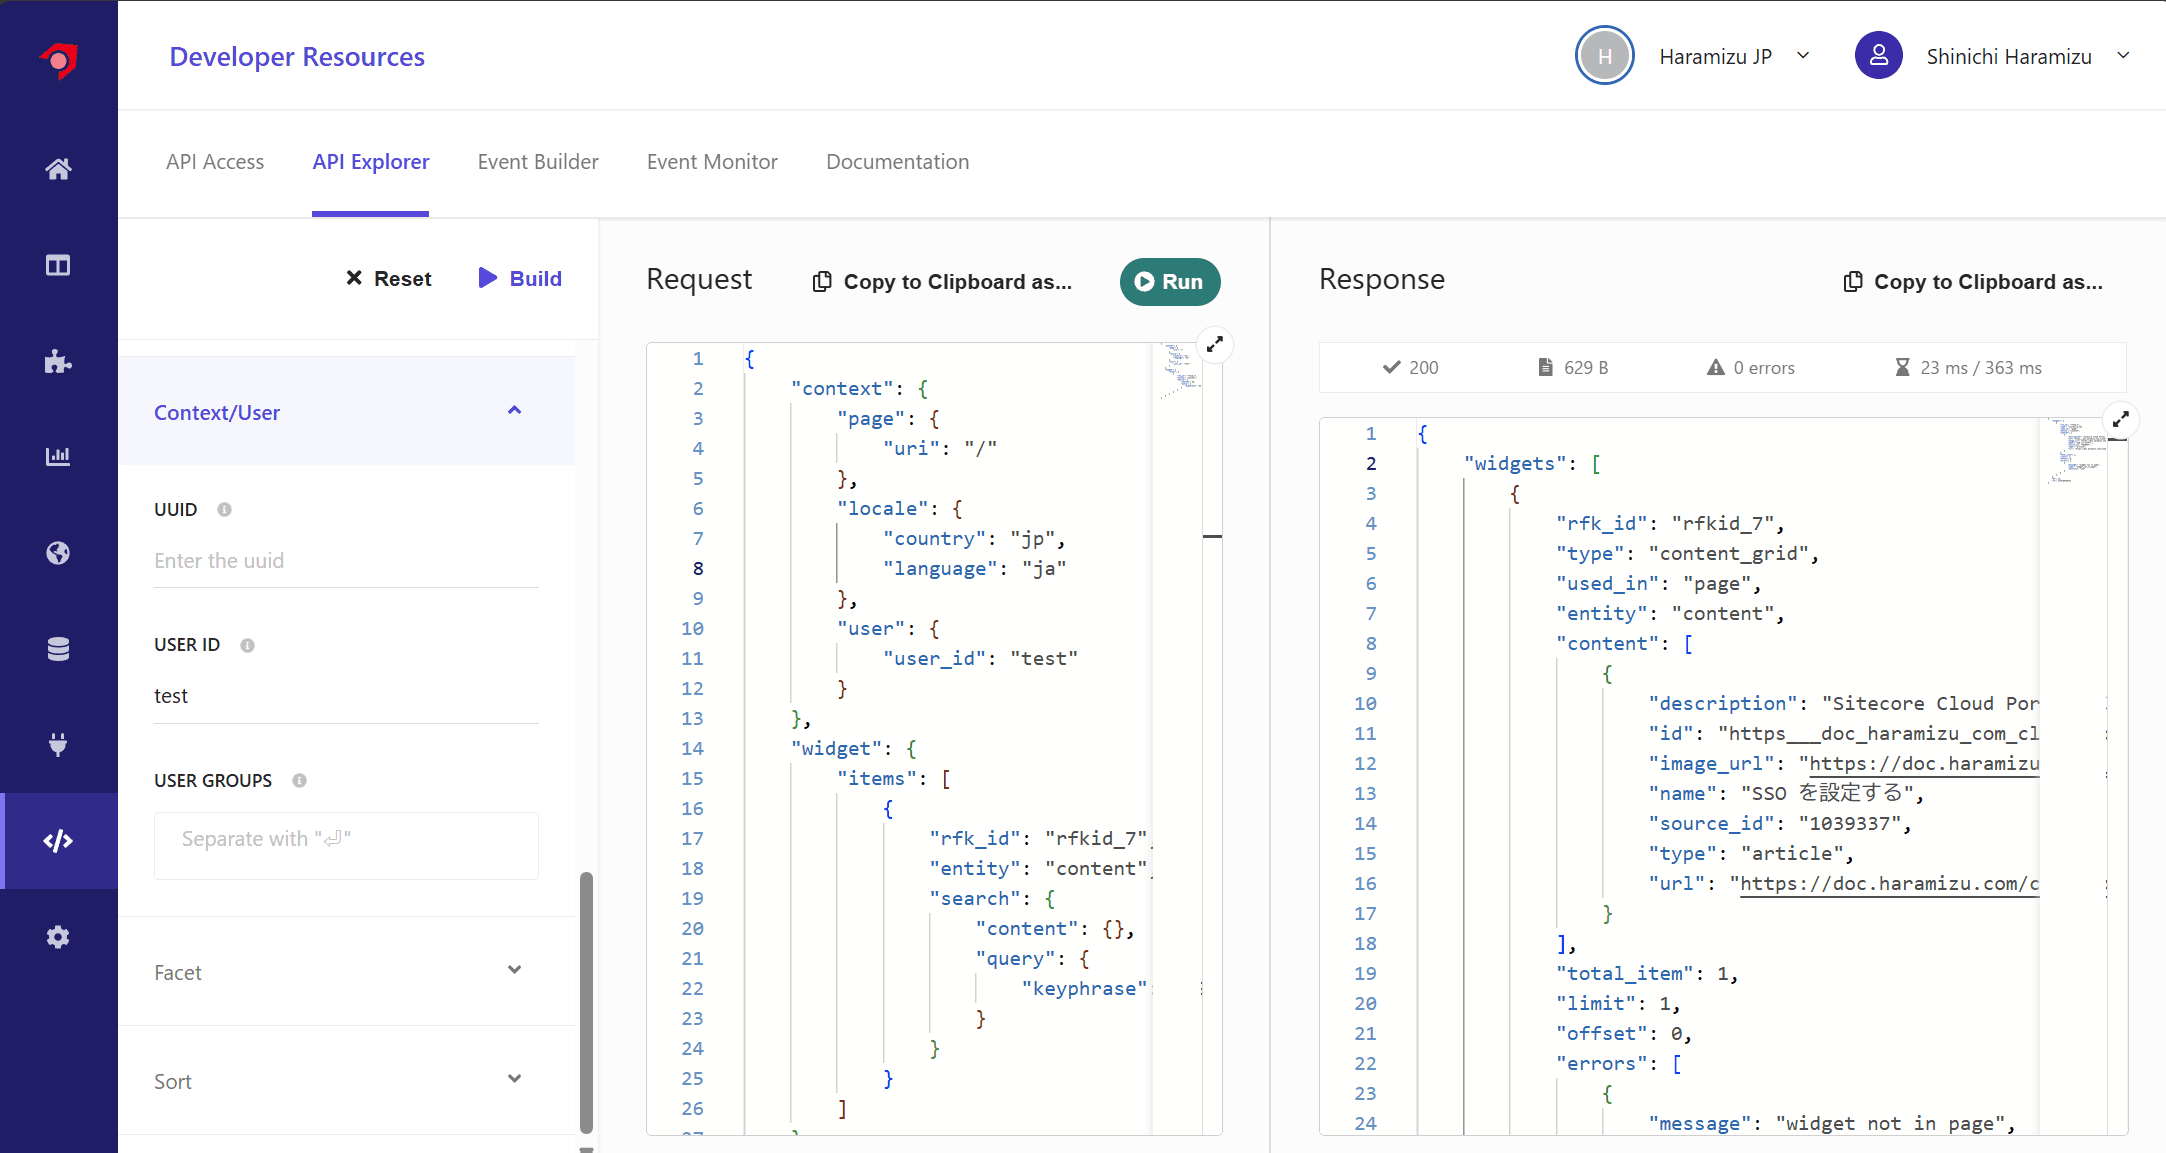Click the globe icon in sidebar
The image size is (2166, 1153).
point(58,553)
